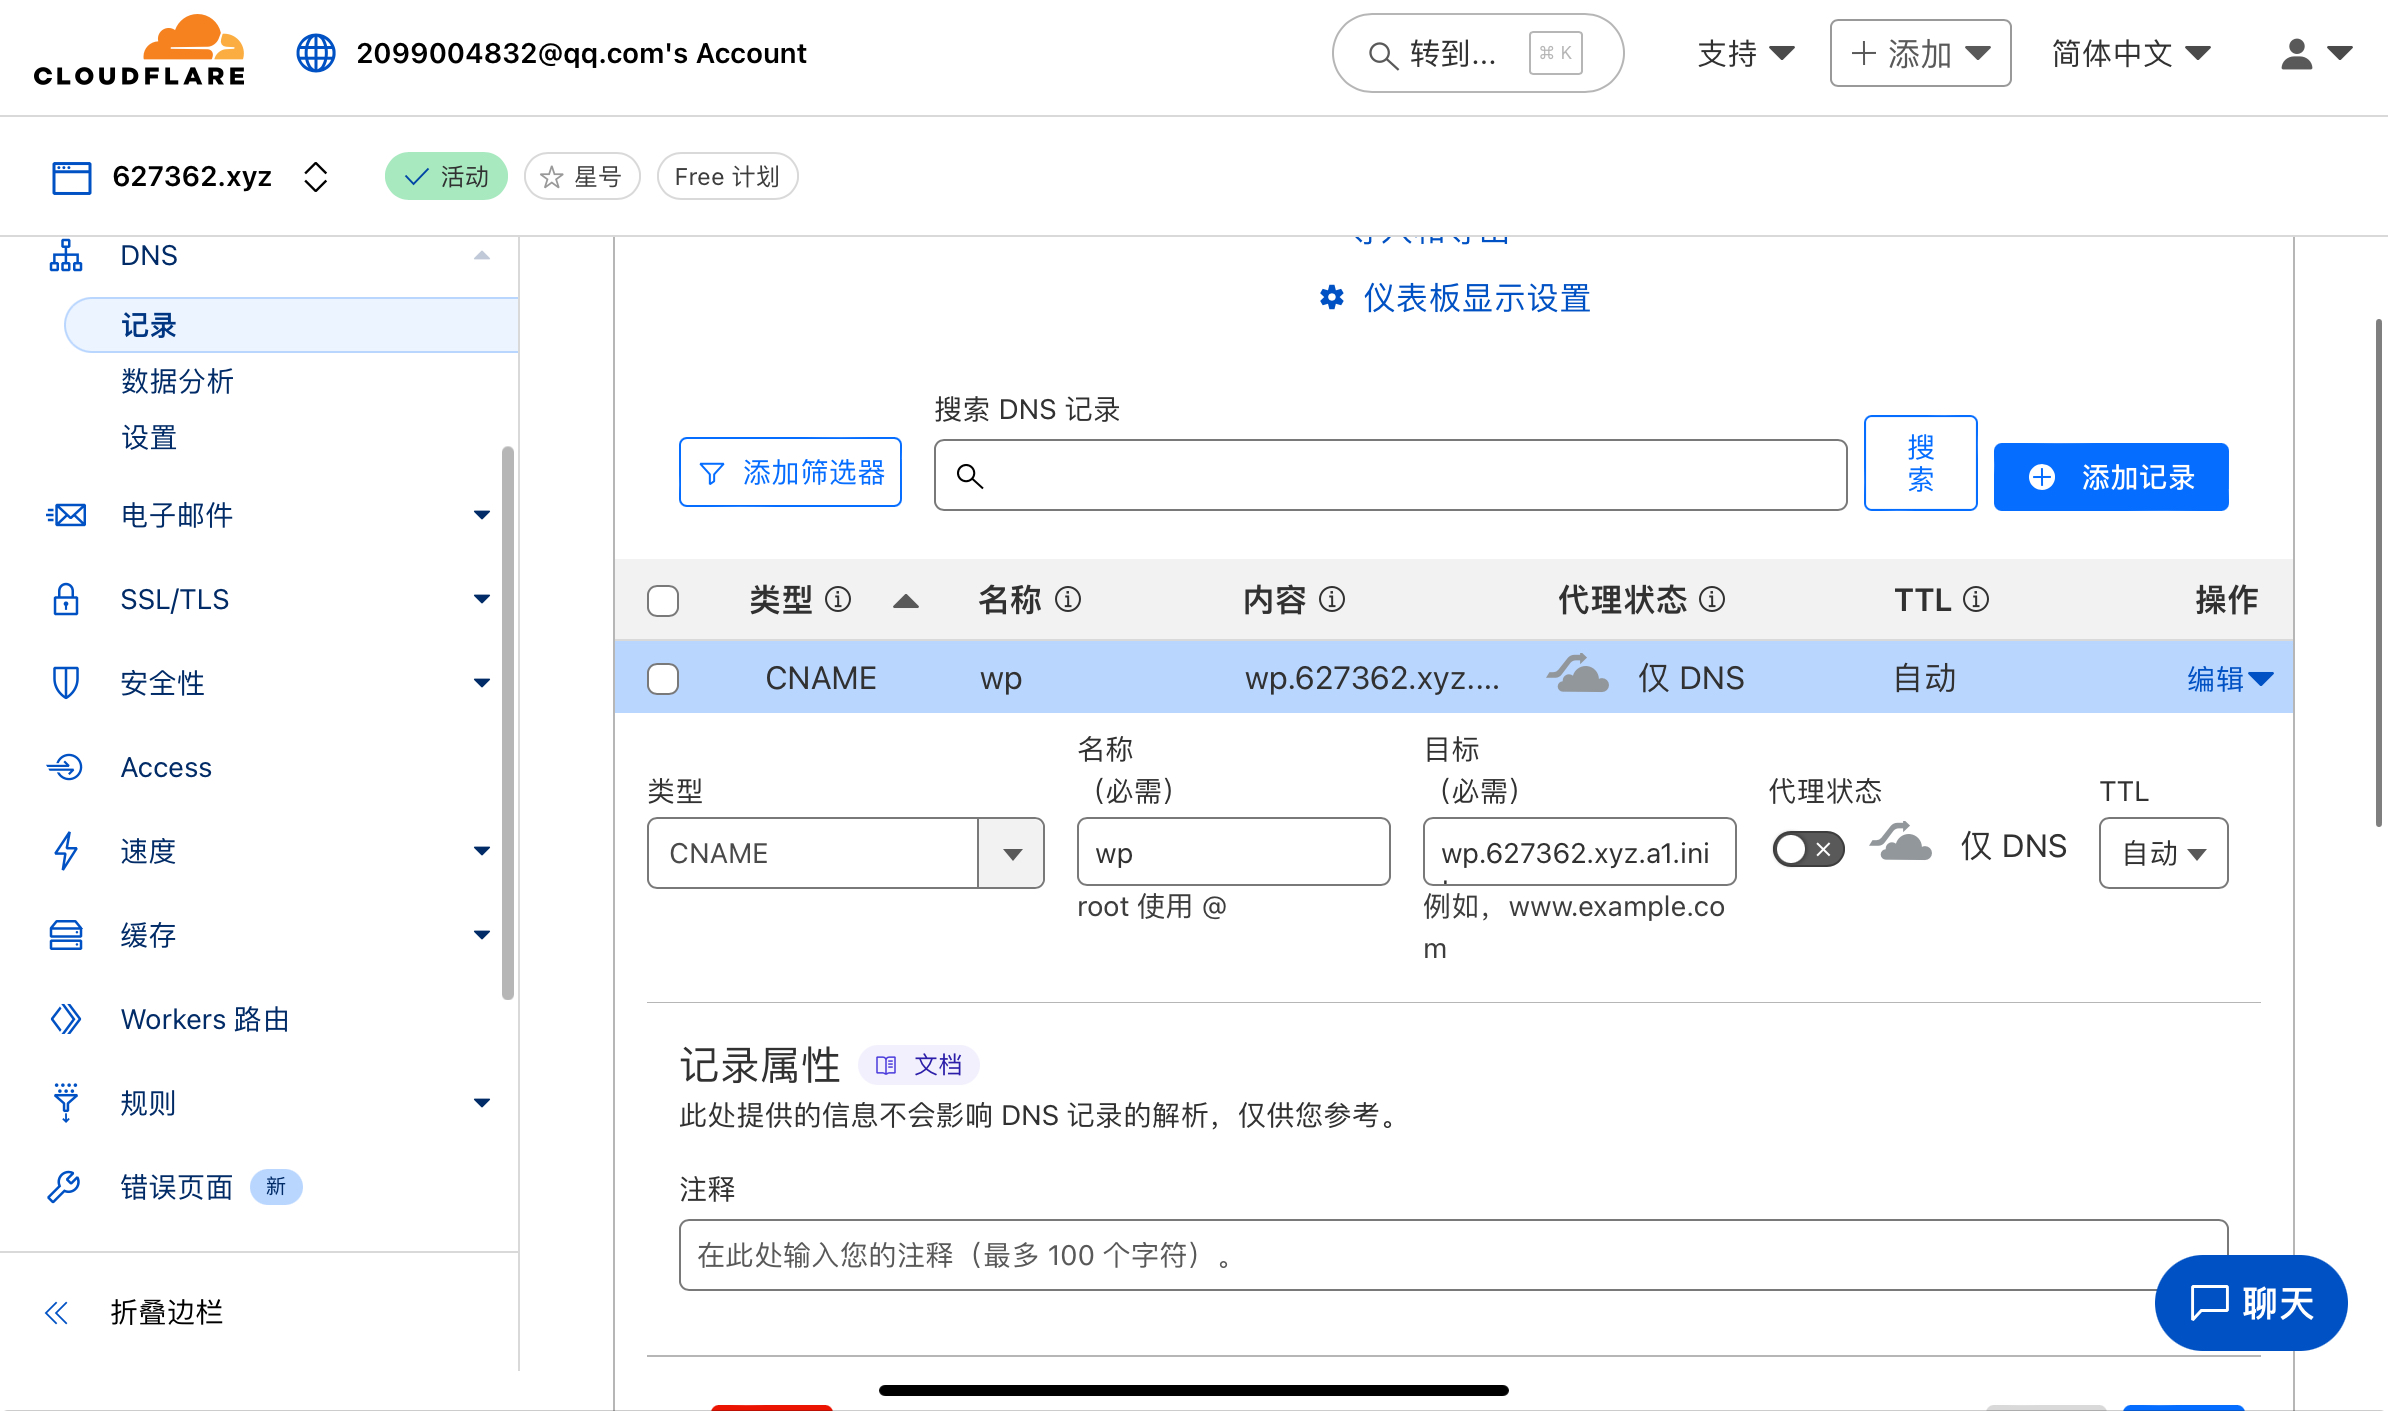Image resolution: width=2388 pixels, height=1411 pixels.
Task: Click the DNS network icon in sidebar
Action: (x=66, y=256)
